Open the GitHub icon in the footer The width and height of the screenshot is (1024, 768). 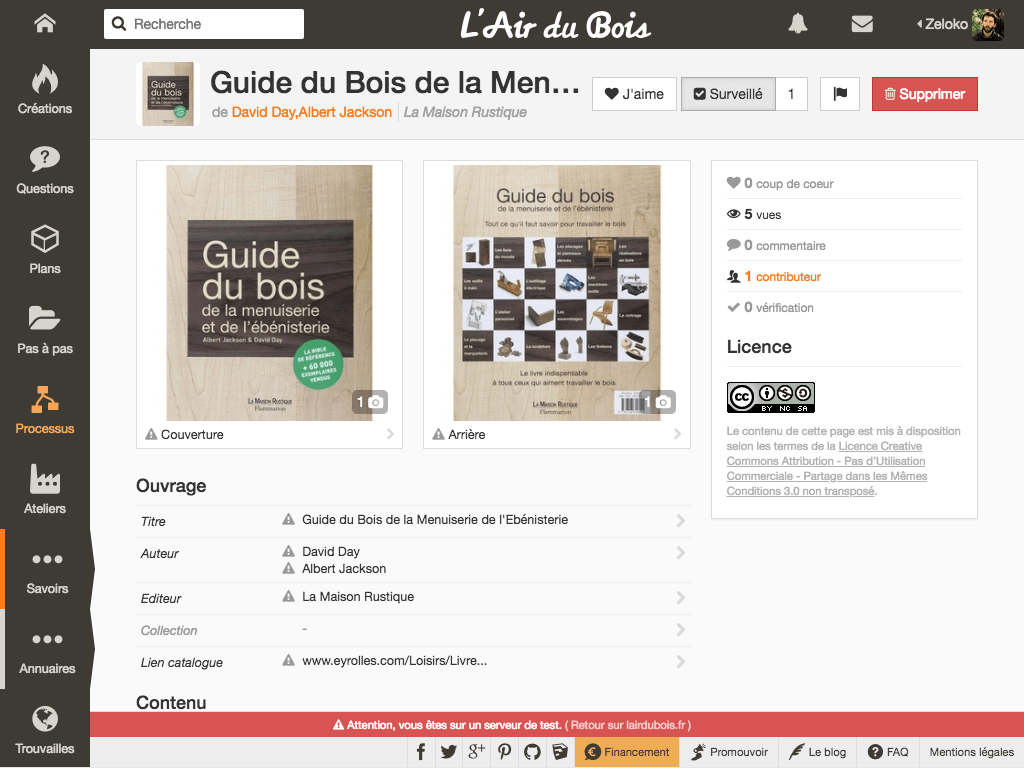[532, 752]
